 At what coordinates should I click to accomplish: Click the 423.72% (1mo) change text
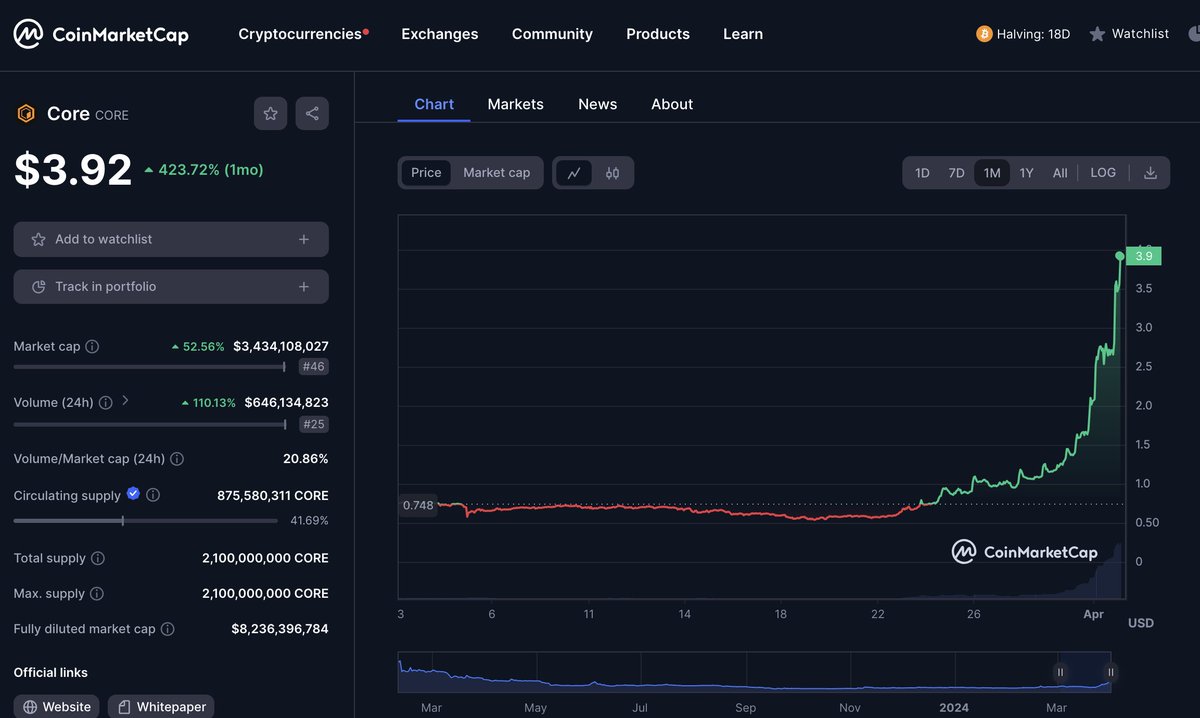click(203, 170)
